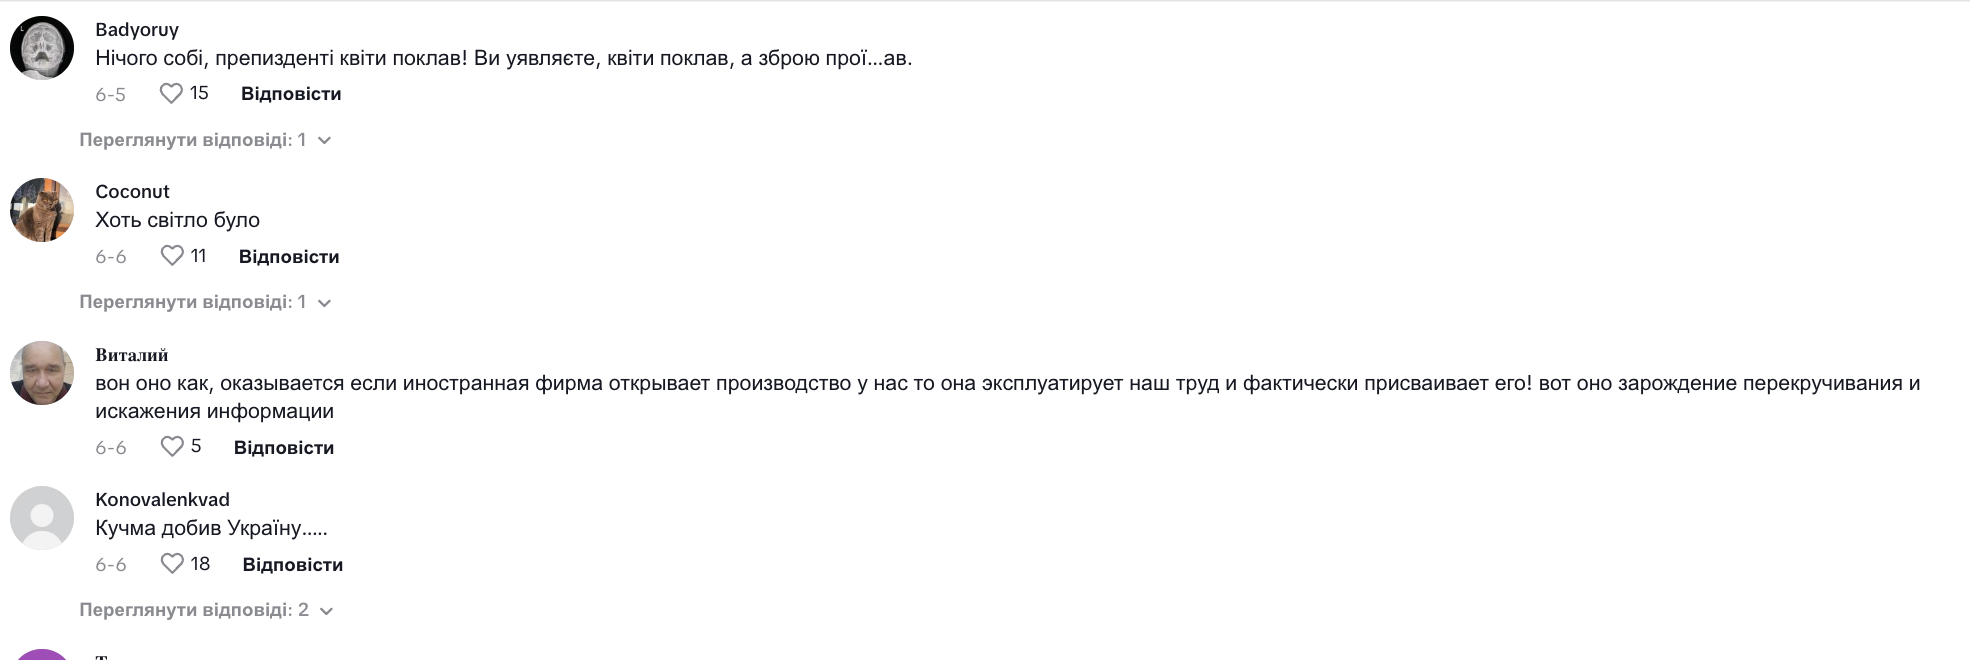Open Coconut's cat avatar picture
This screenshot has width=1970, height=660.
pyautogui.click(x=42, y=210)
